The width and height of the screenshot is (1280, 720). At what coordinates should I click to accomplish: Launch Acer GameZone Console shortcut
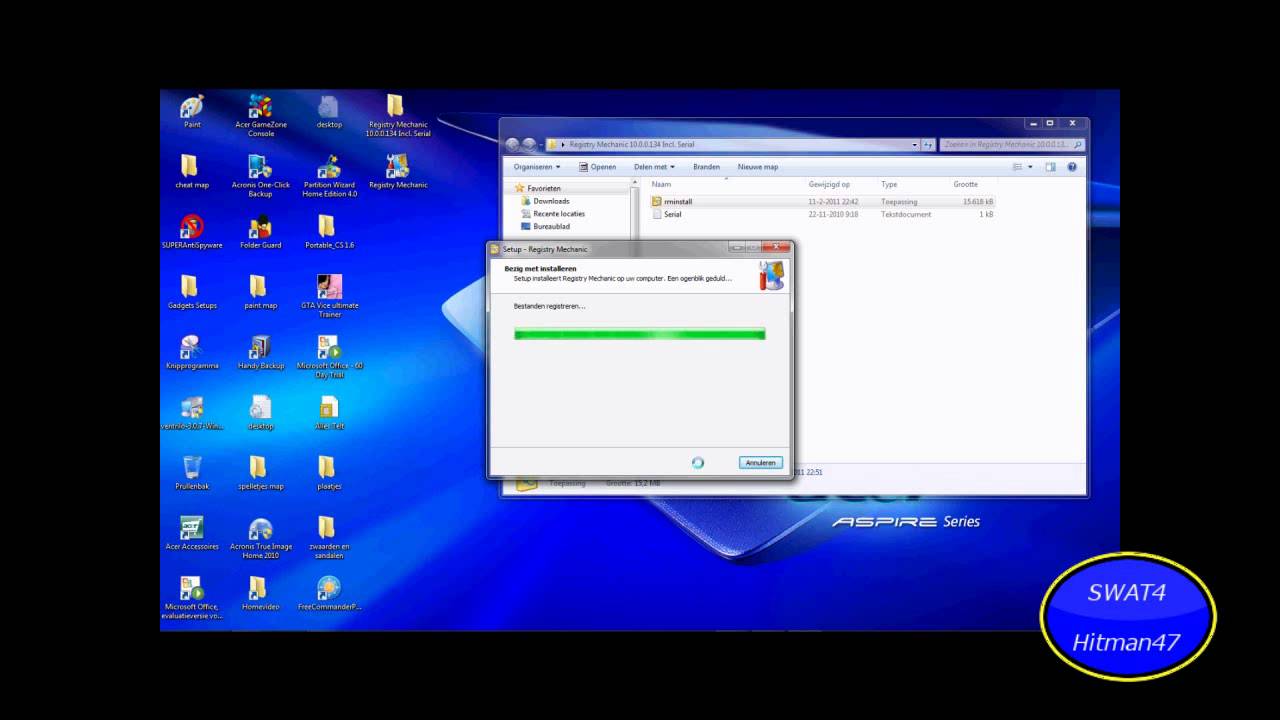261,115
